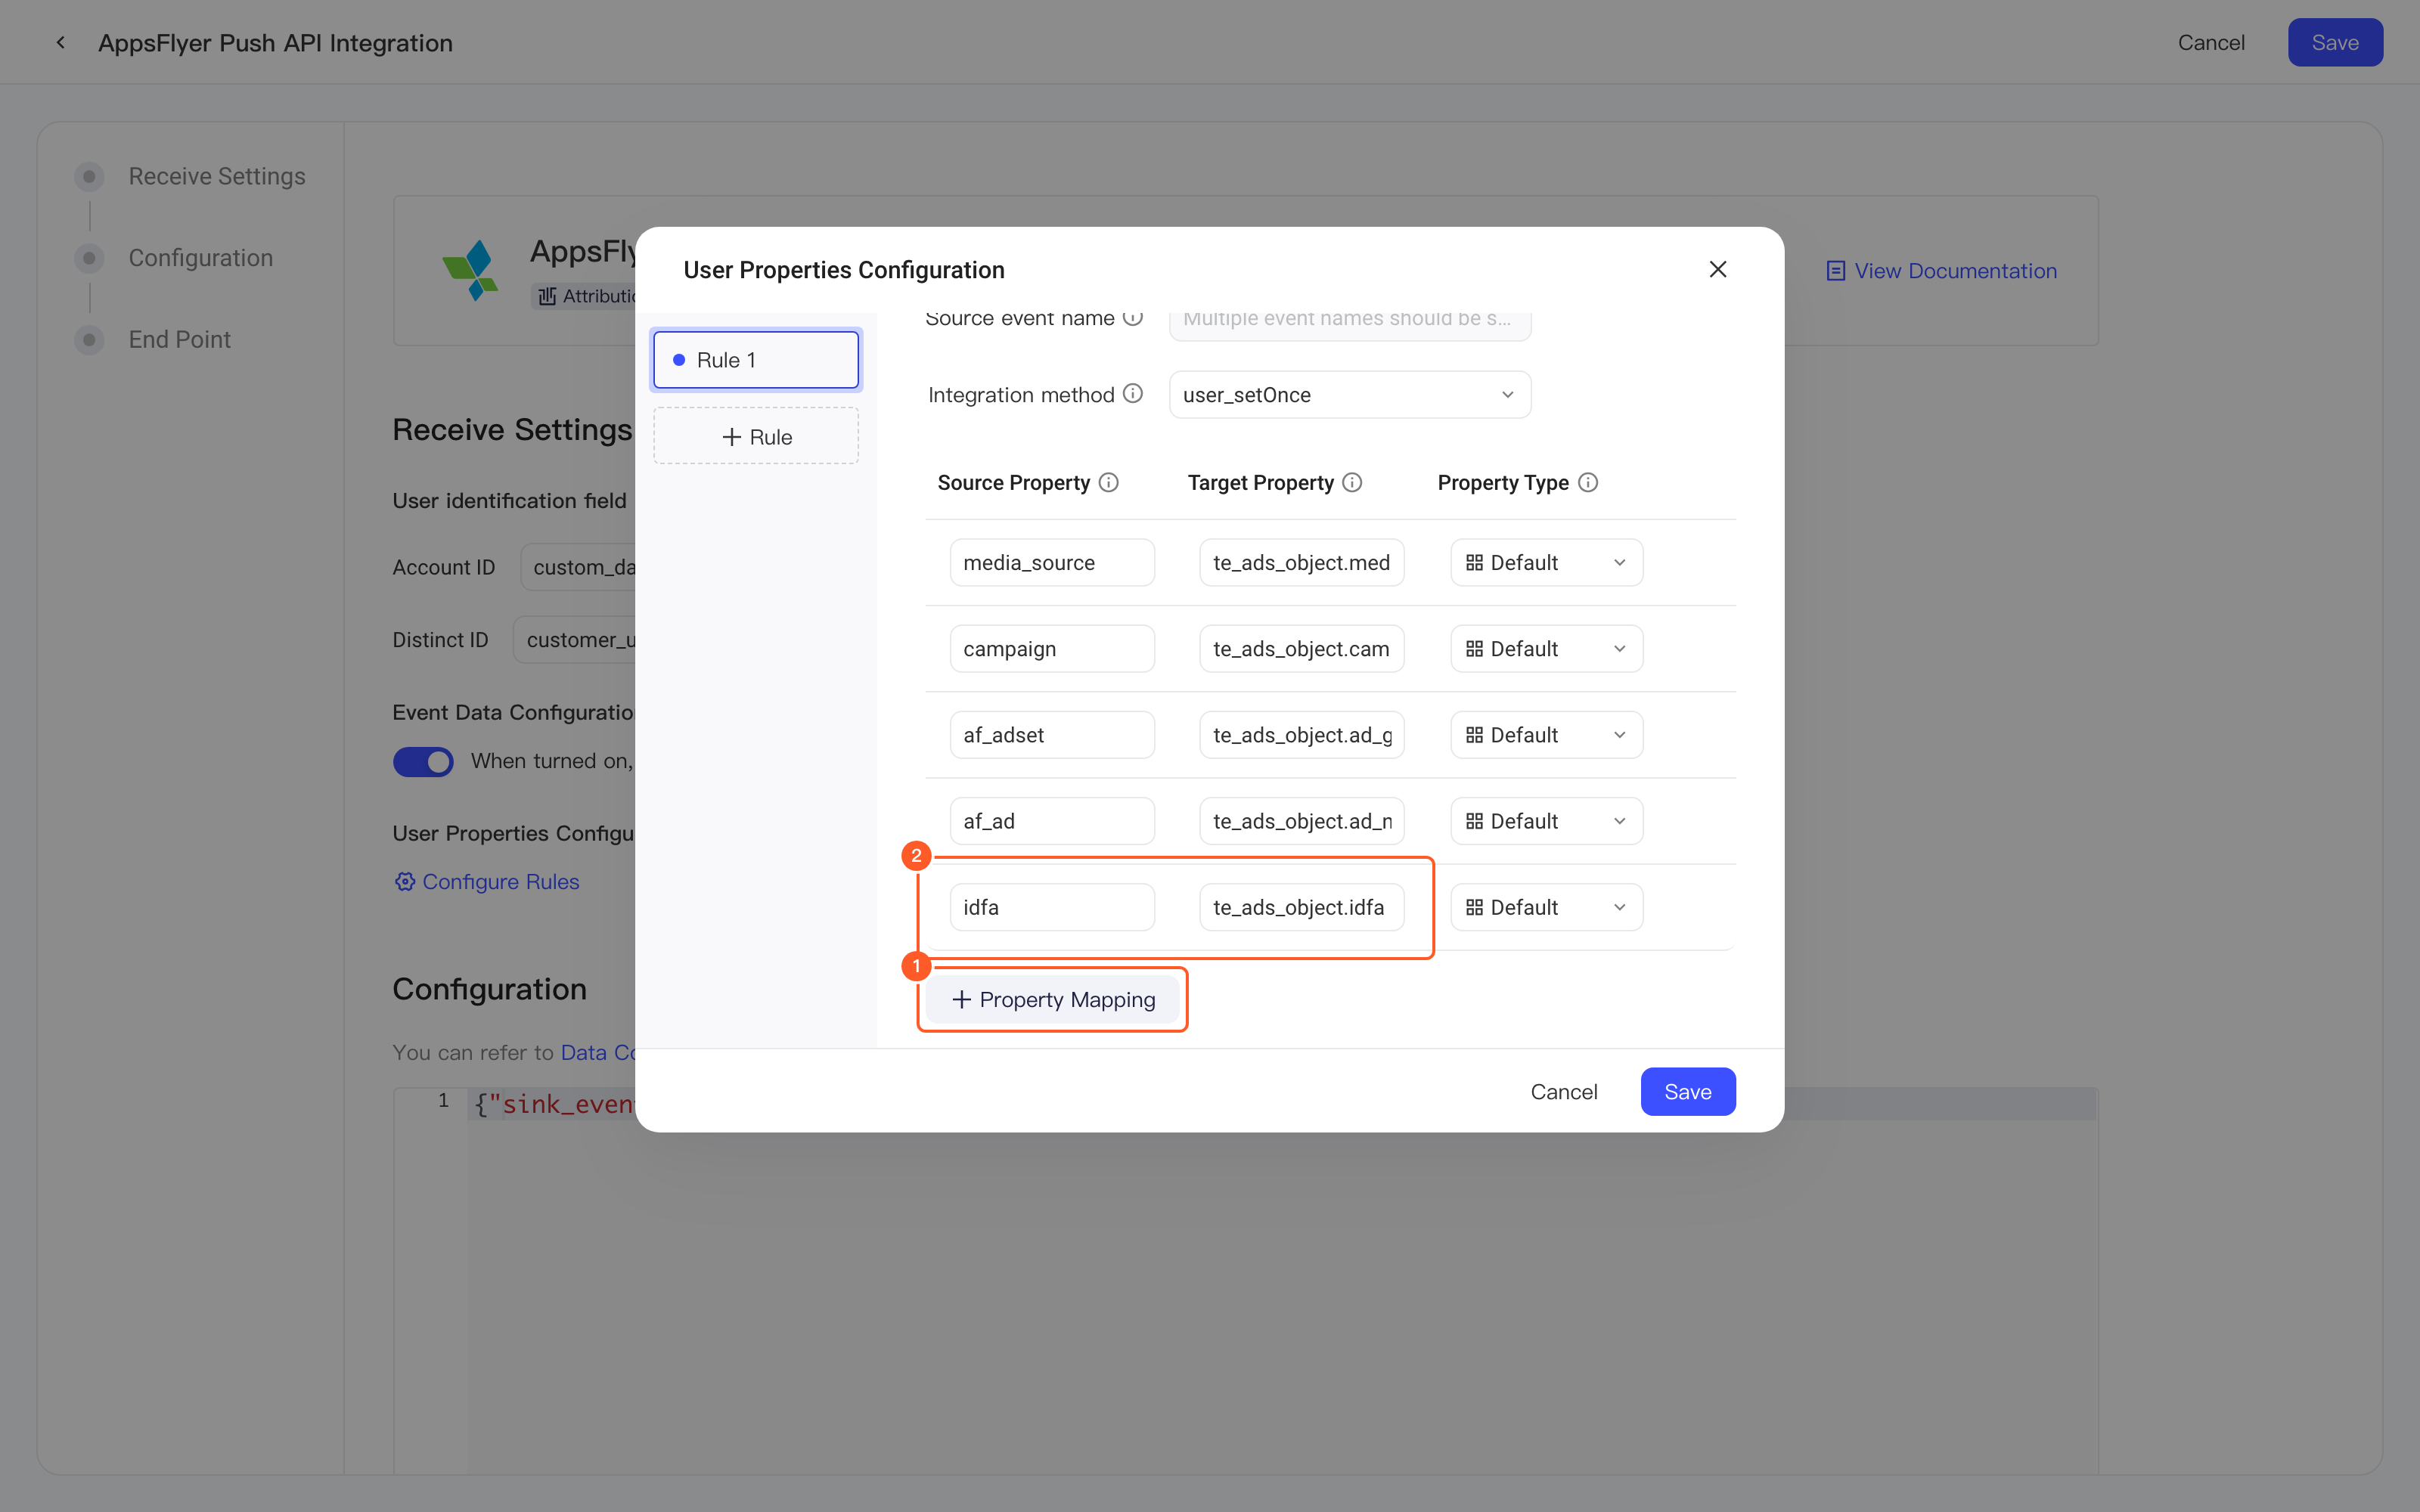Open Property Type dropdown for af_ad row
Image resolution: width=2420 pixels, height=1512 pixels.
[x=1546, y=820]
